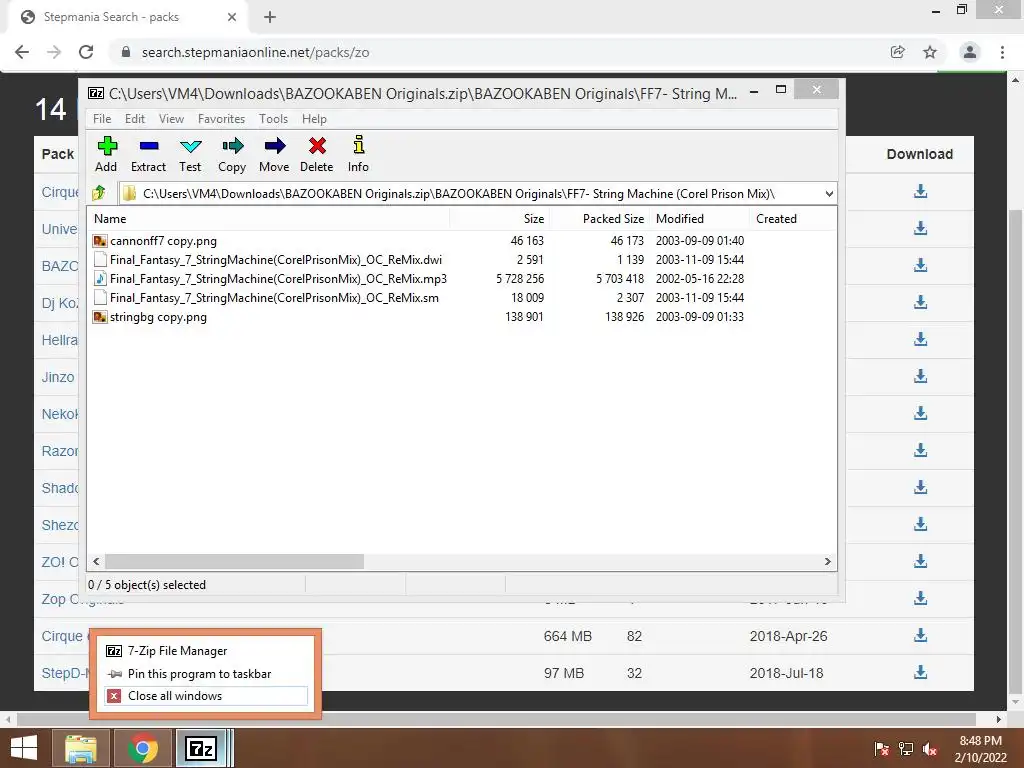Reload the Chrome page
The height and width of the screenshot is (768, 1024).
click(86, 52)
